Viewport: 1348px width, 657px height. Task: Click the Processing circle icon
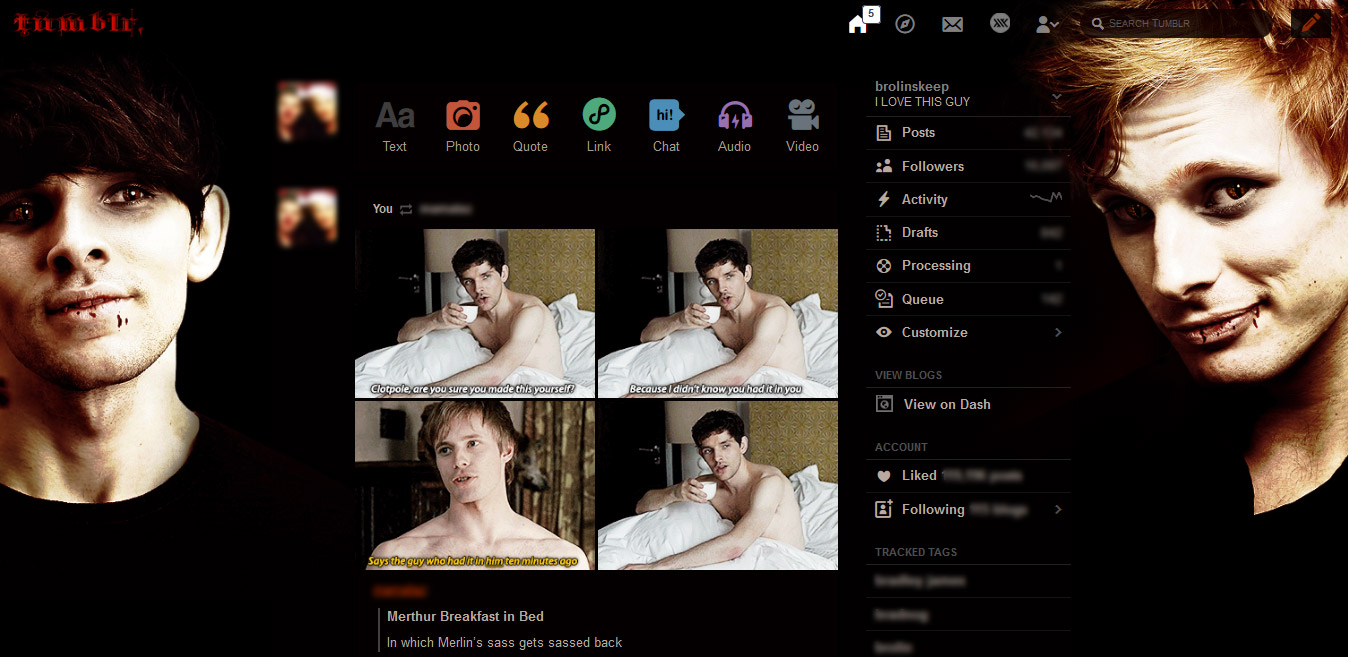pos(883,265)
